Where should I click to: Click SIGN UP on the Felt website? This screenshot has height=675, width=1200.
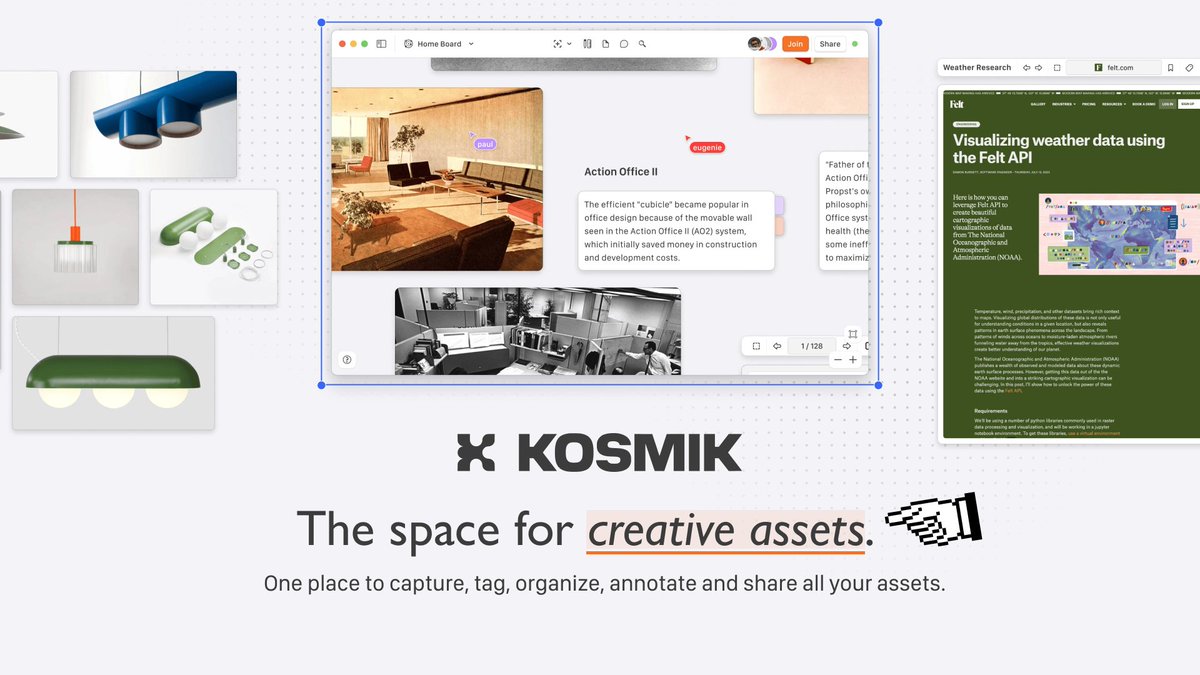pyautogui.click(x=1187, y=104)
